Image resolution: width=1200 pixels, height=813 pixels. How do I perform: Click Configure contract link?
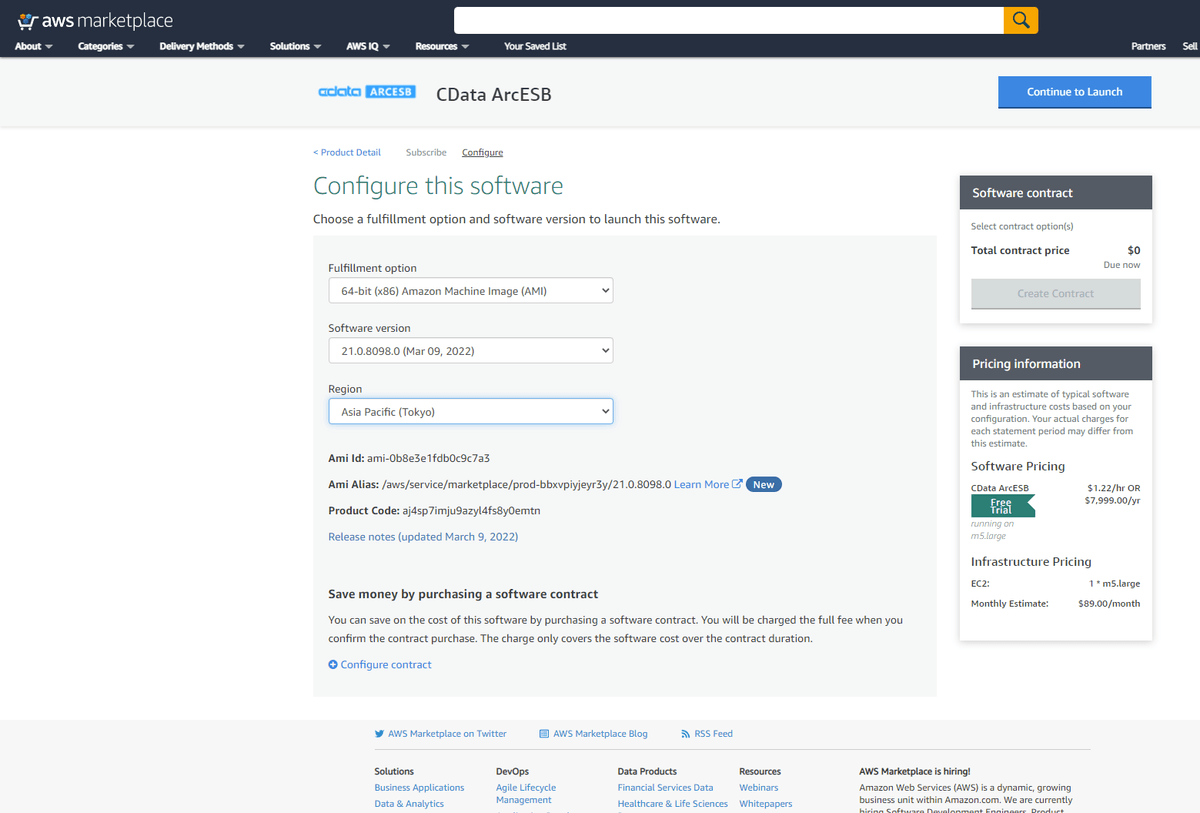386,664
